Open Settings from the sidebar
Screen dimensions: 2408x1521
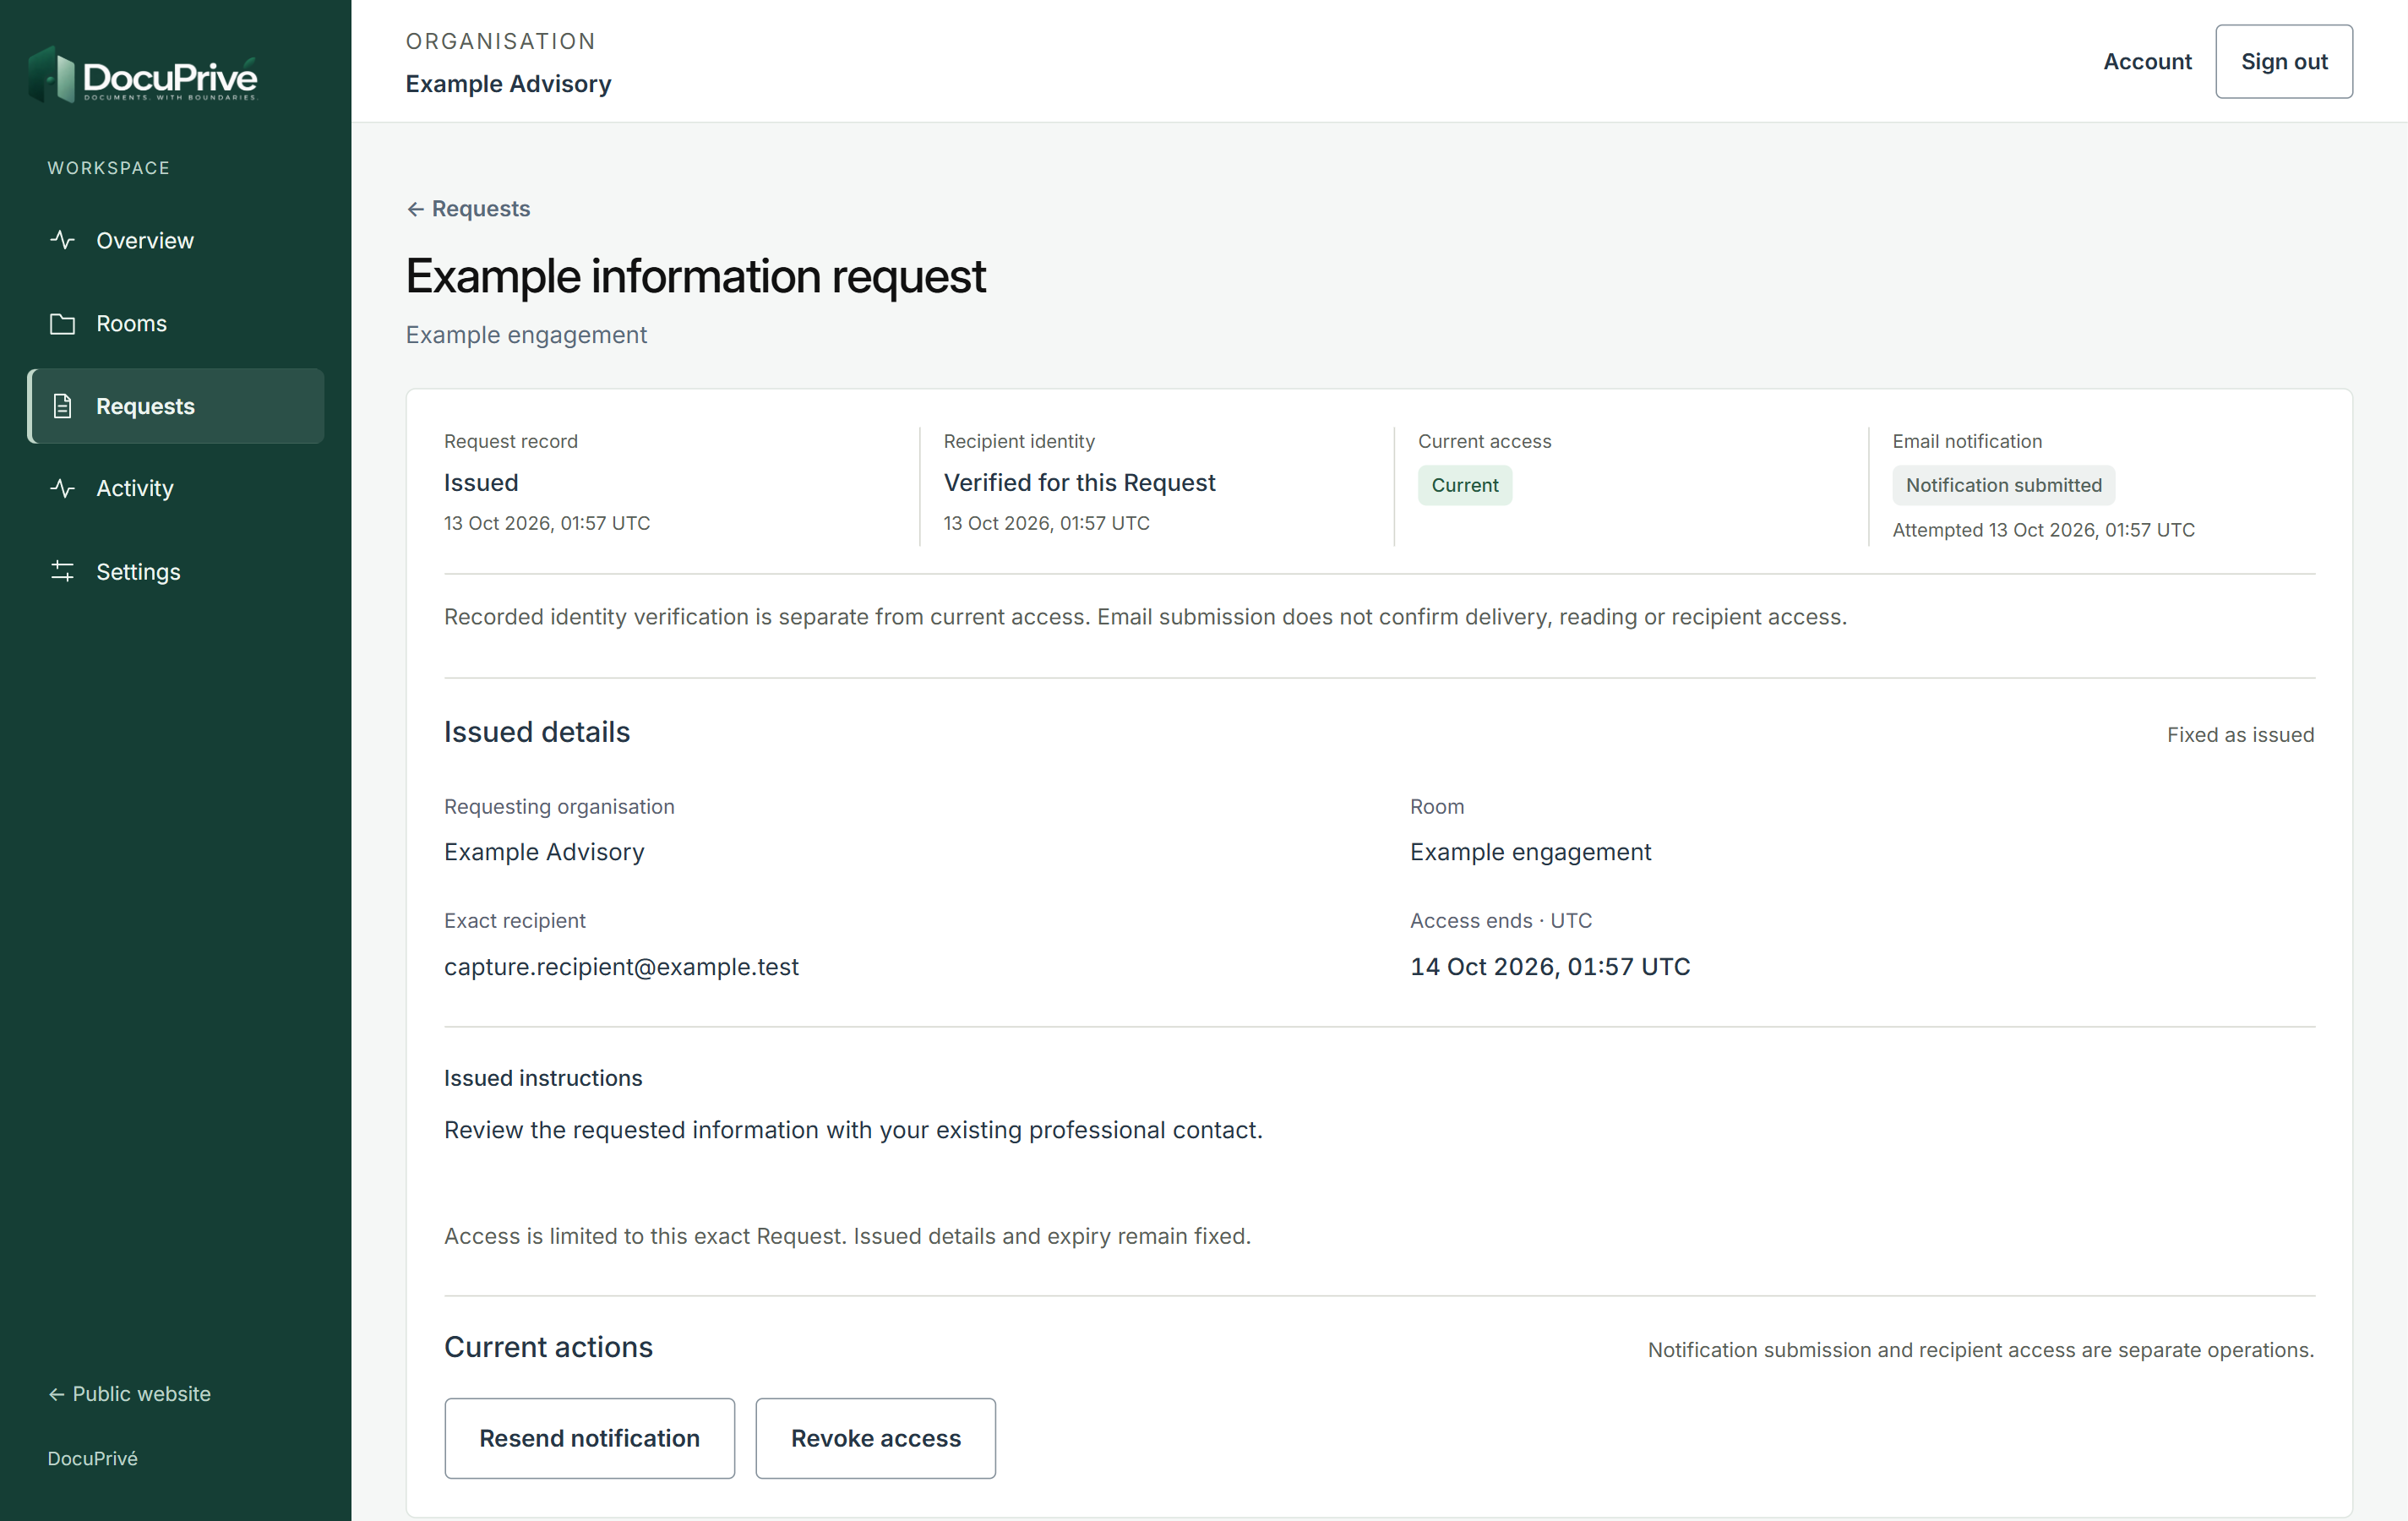point(175,571)
